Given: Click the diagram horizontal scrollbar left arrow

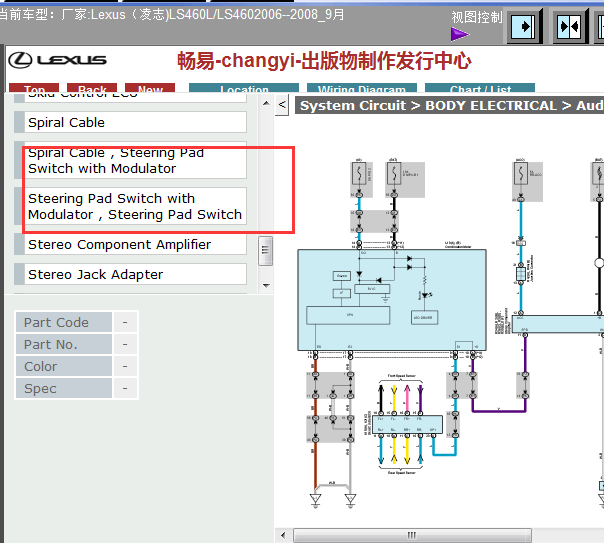Looking at the screenshot, I should (284, 535).
